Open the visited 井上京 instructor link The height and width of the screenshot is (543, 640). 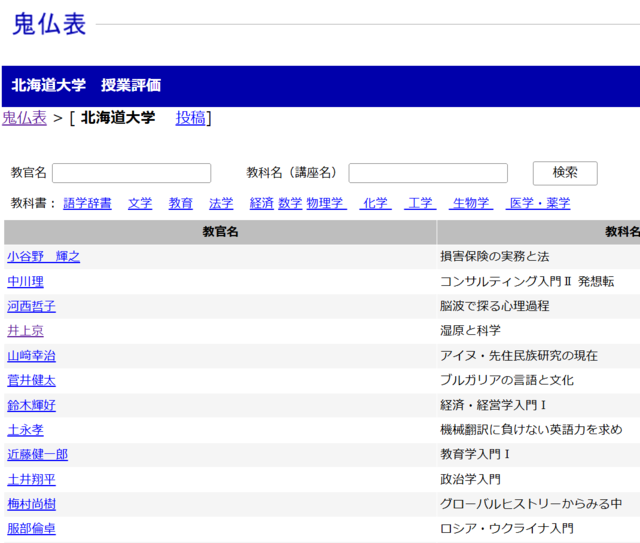point(25,331)
